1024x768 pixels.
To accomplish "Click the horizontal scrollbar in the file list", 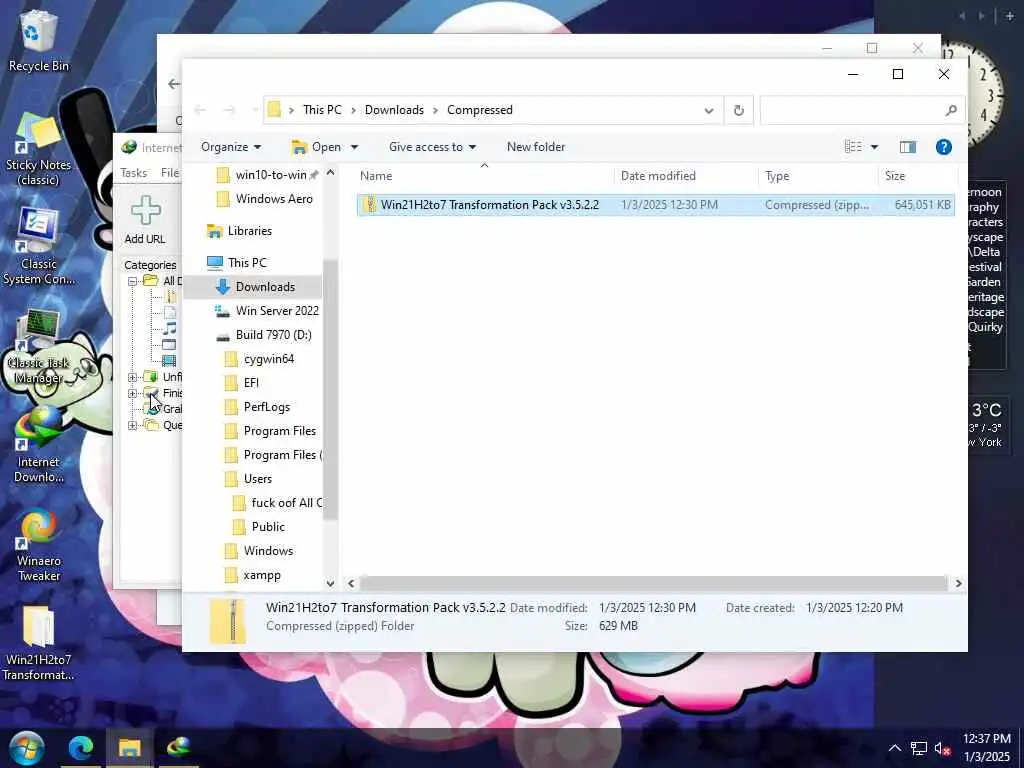I will (x=653, y=583).
